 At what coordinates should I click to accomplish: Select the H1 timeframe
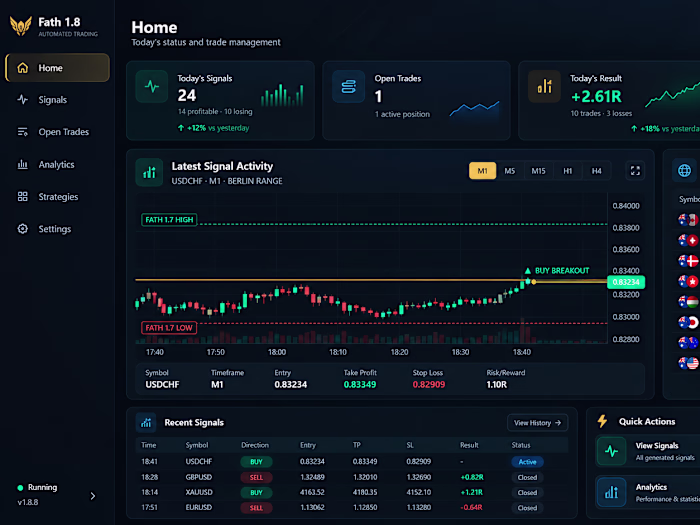(x=567, y=171)
